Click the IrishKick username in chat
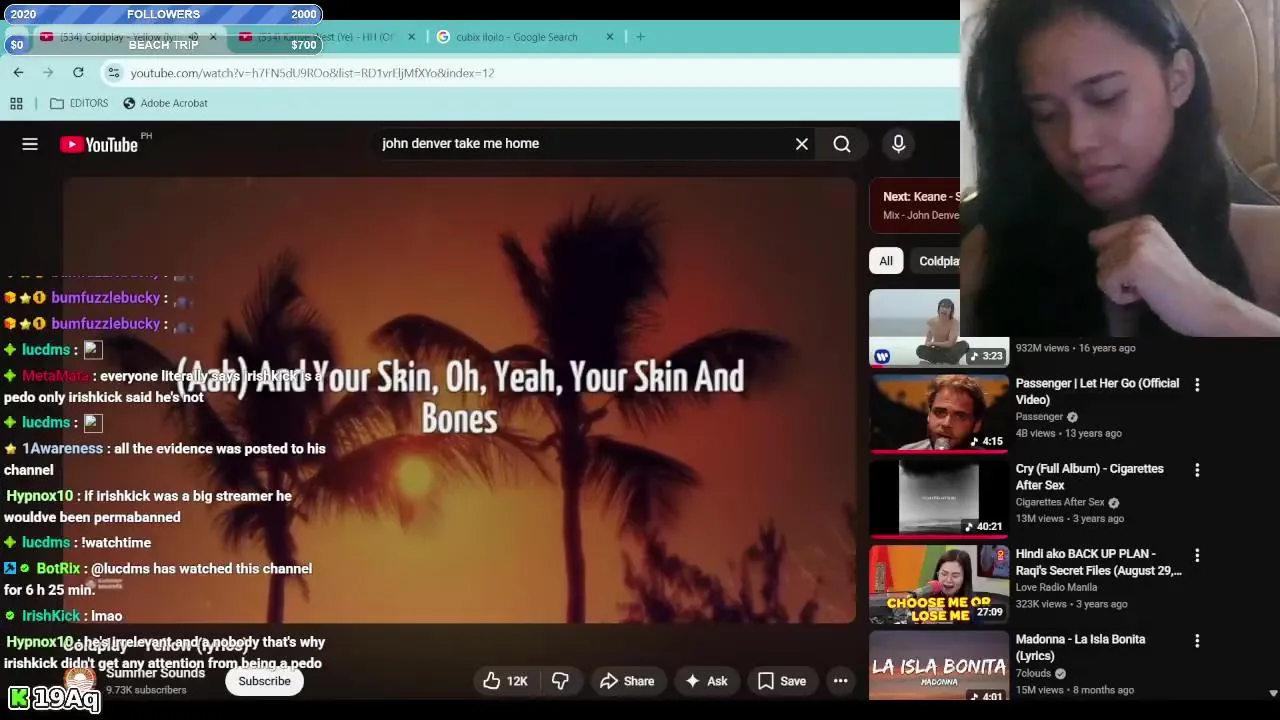This screenshot has width=1280, height=720. 51,616
